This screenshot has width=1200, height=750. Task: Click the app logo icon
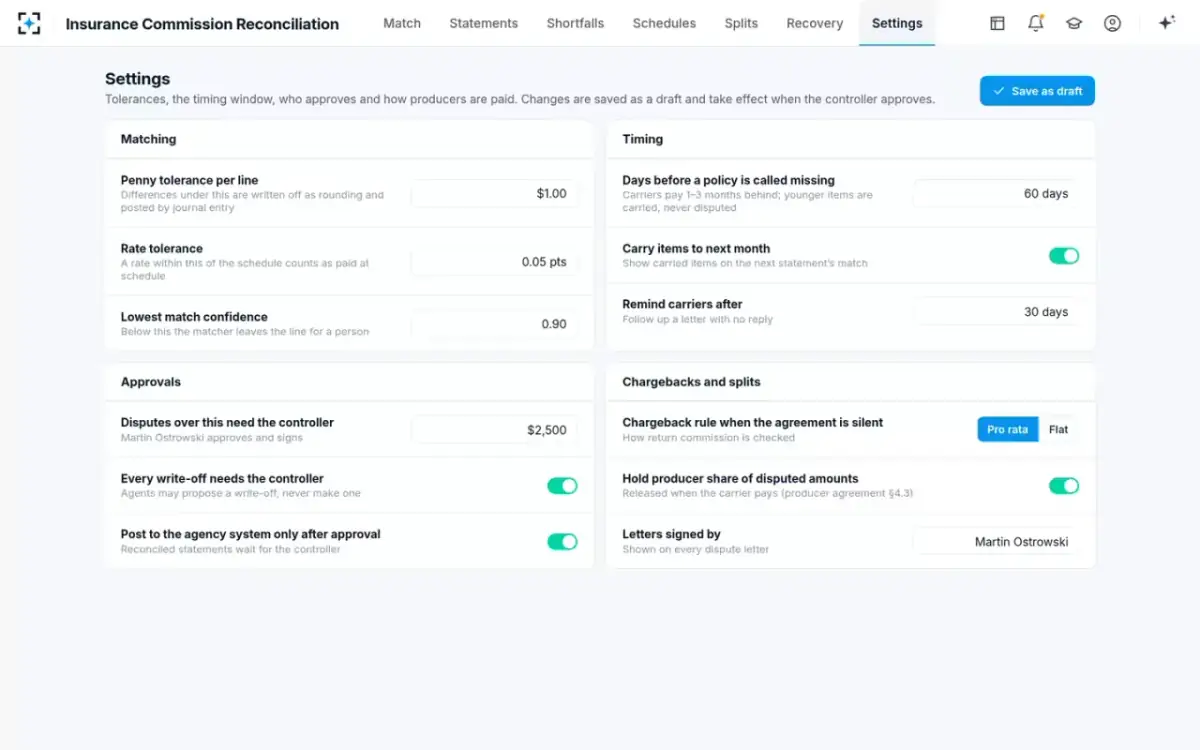pos(29,23)
